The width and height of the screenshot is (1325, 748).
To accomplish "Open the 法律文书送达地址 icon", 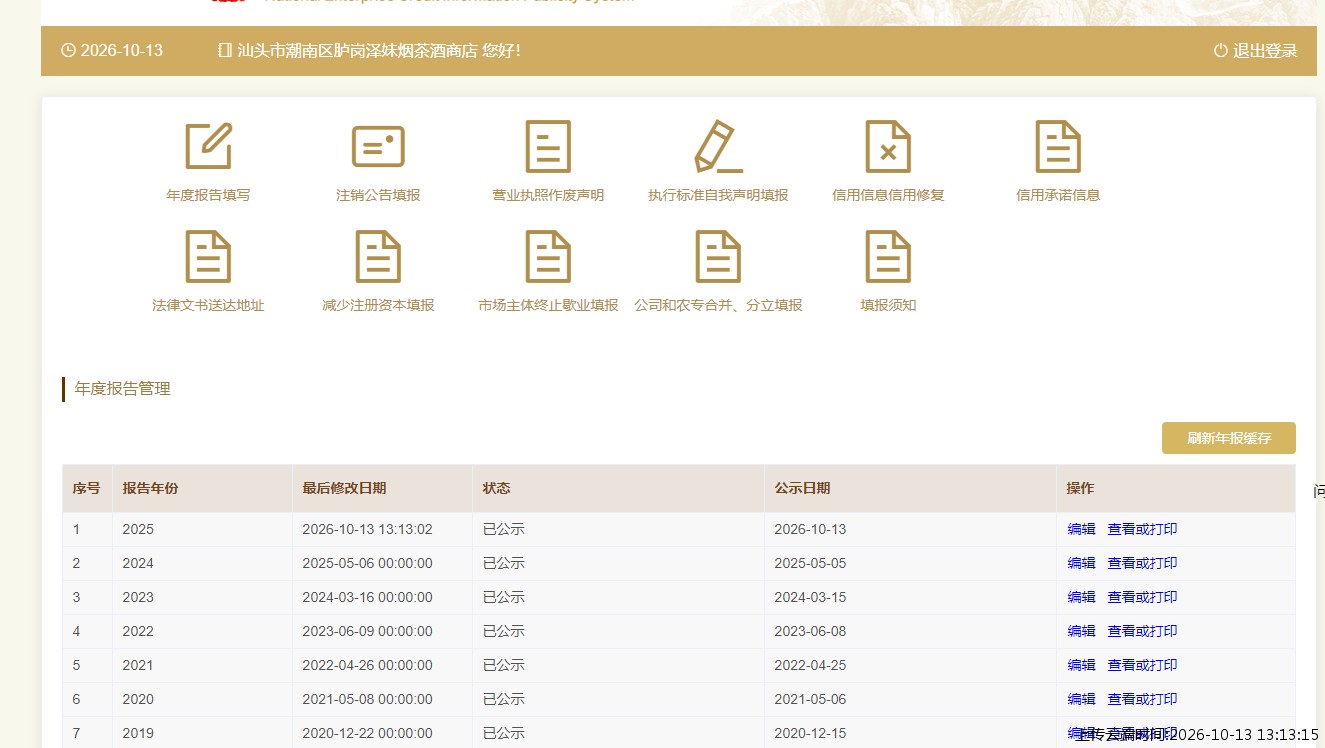I will [208, 256].
